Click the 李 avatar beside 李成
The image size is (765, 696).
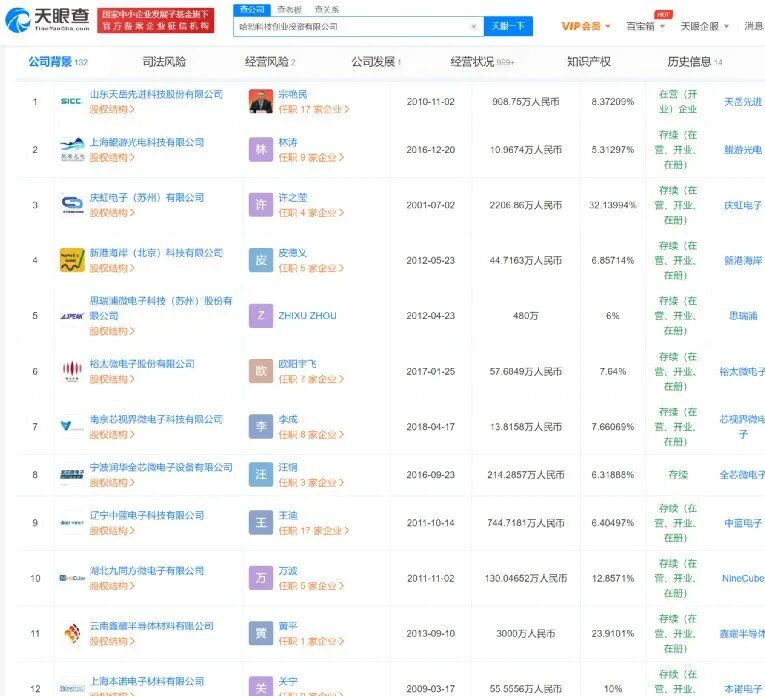tap(261, 427)
